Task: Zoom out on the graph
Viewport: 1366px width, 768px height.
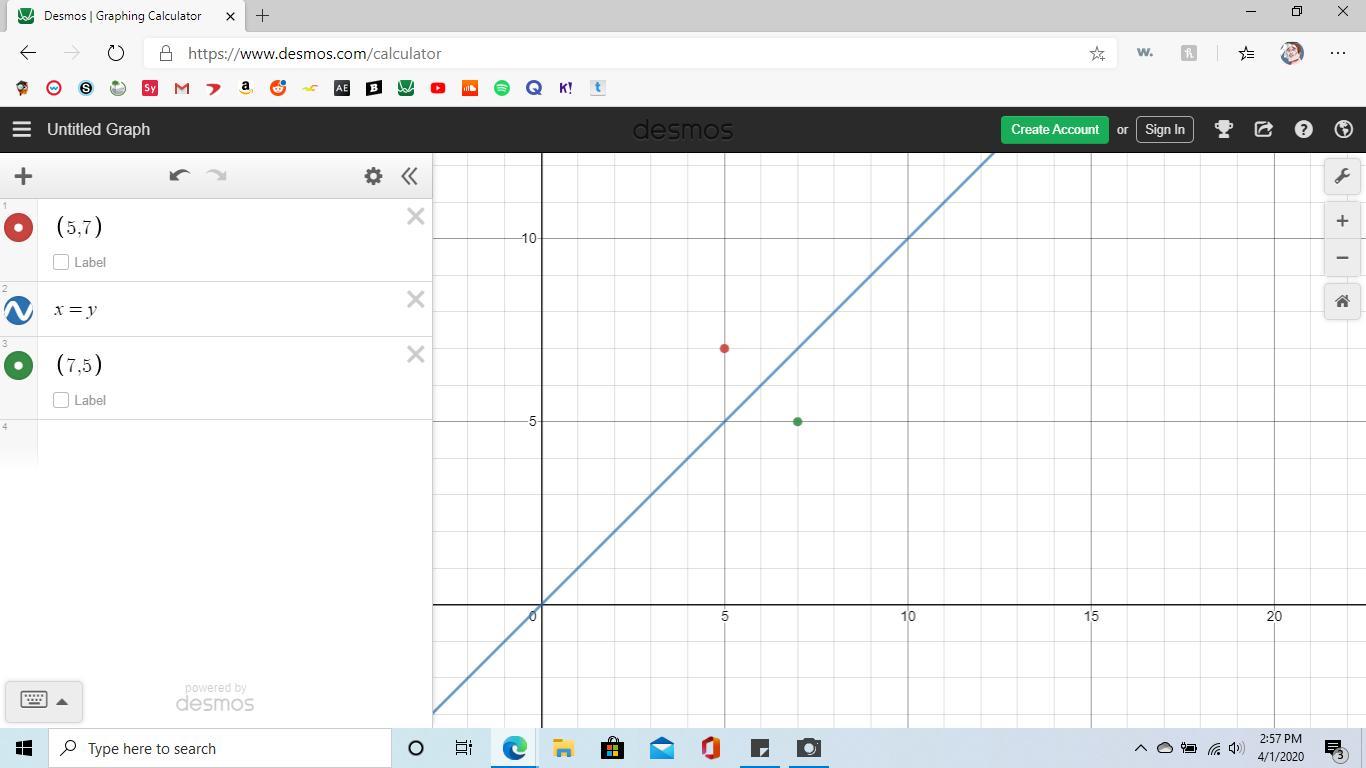Action: [x=1342, y=258]
